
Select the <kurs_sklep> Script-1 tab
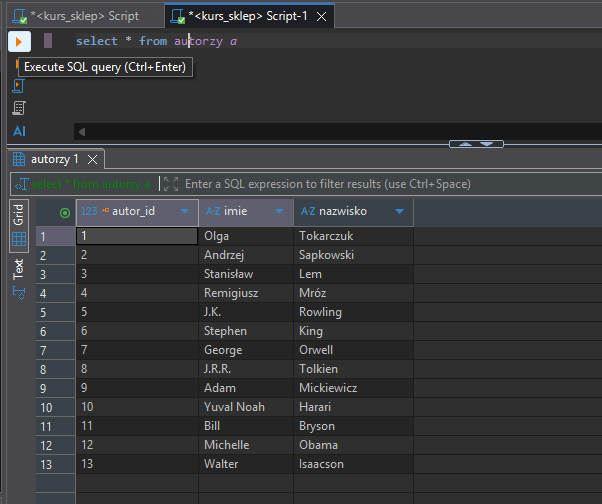pyautogui.click(x=250, y=16)
